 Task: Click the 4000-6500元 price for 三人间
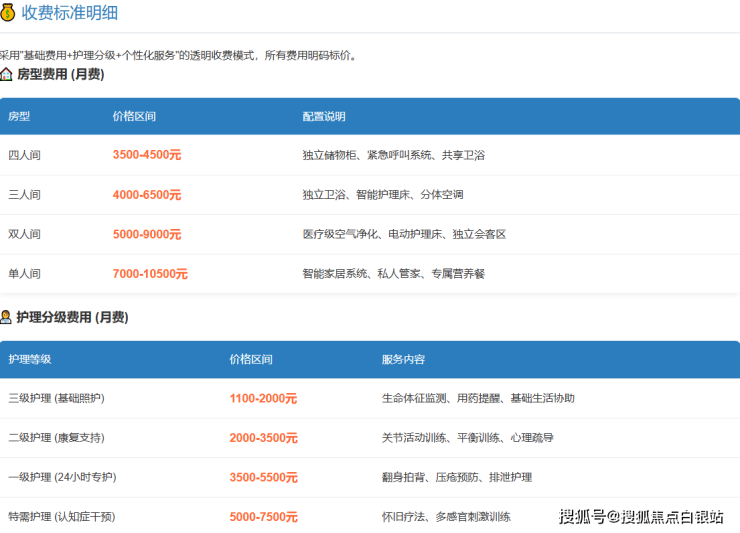pos(147,195)
